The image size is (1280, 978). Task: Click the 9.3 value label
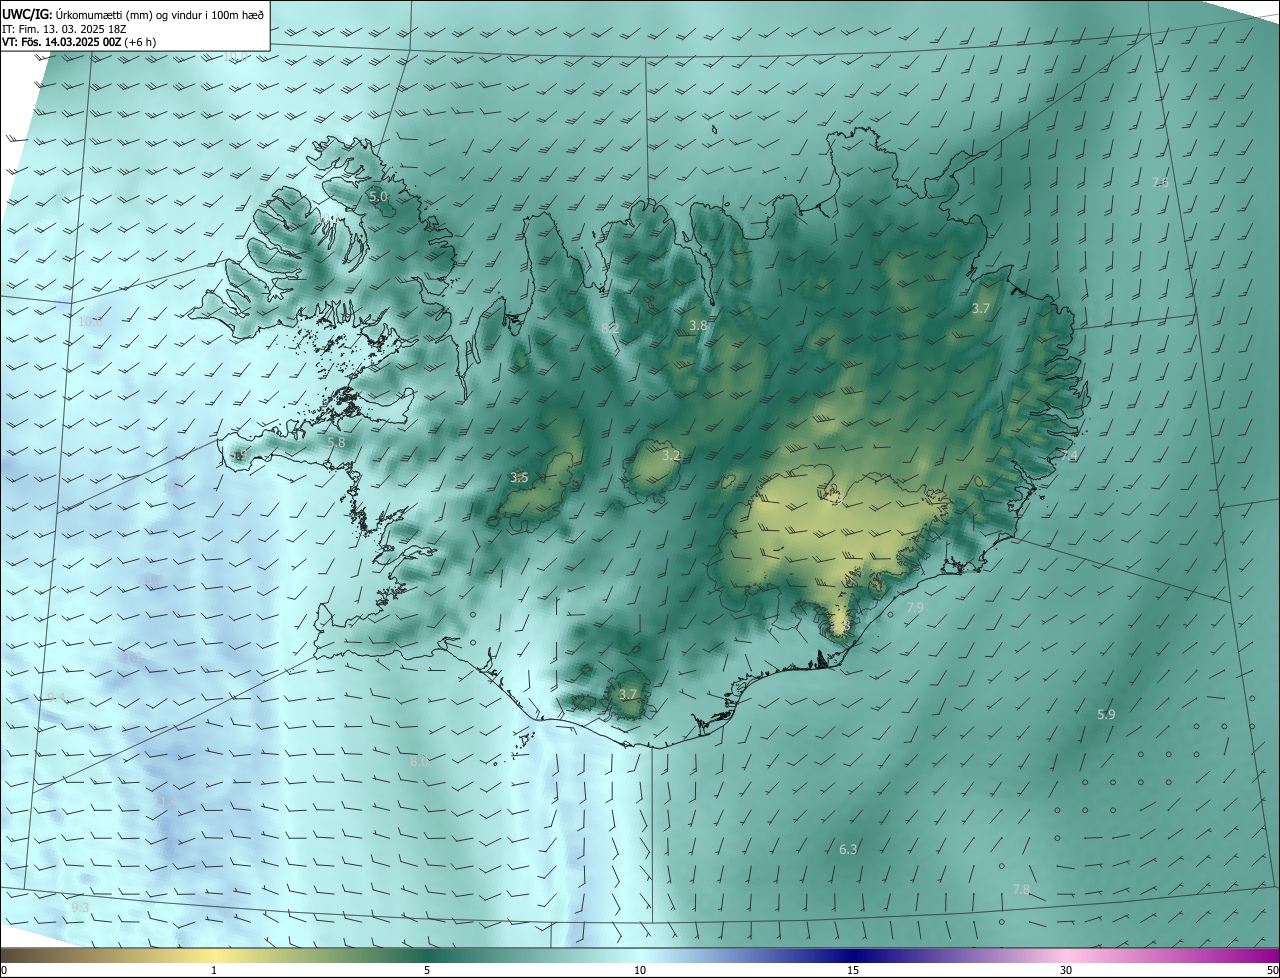(80, 907)
